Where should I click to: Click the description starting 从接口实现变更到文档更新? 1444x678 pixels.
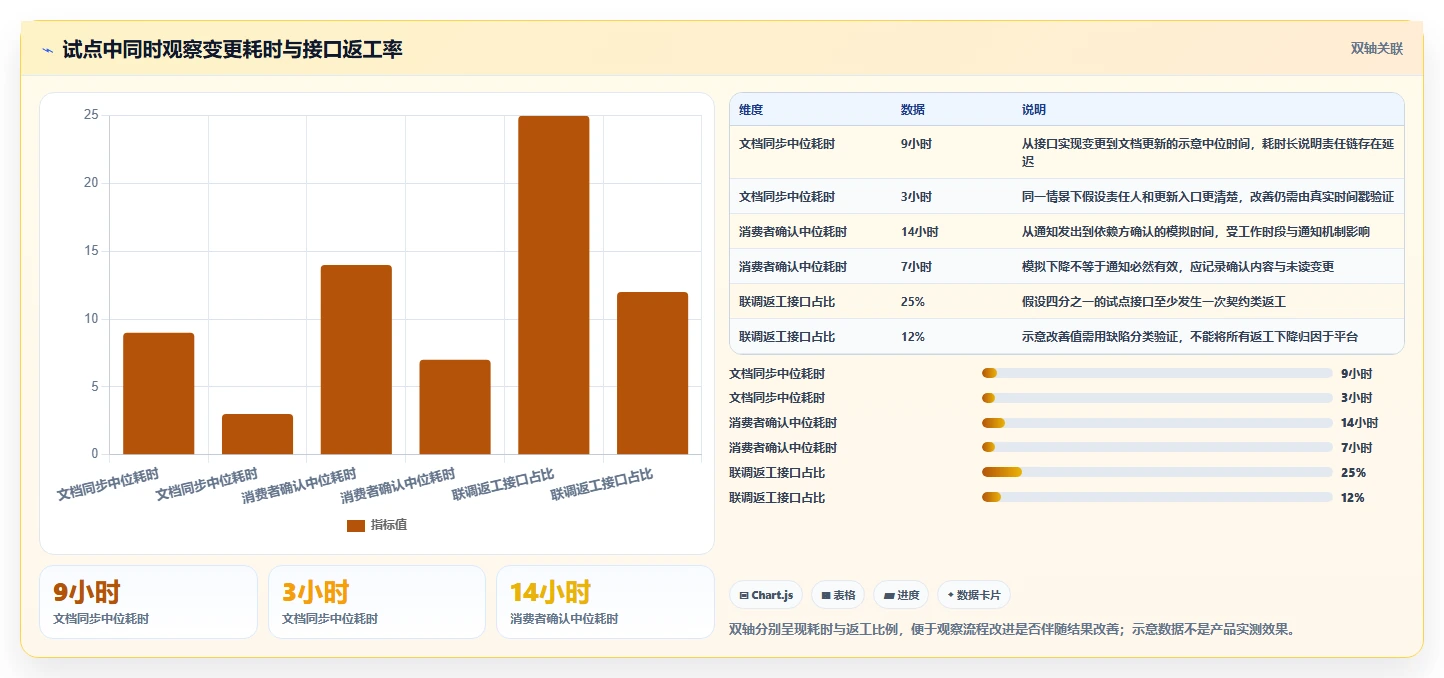(x=1208, y=152)
